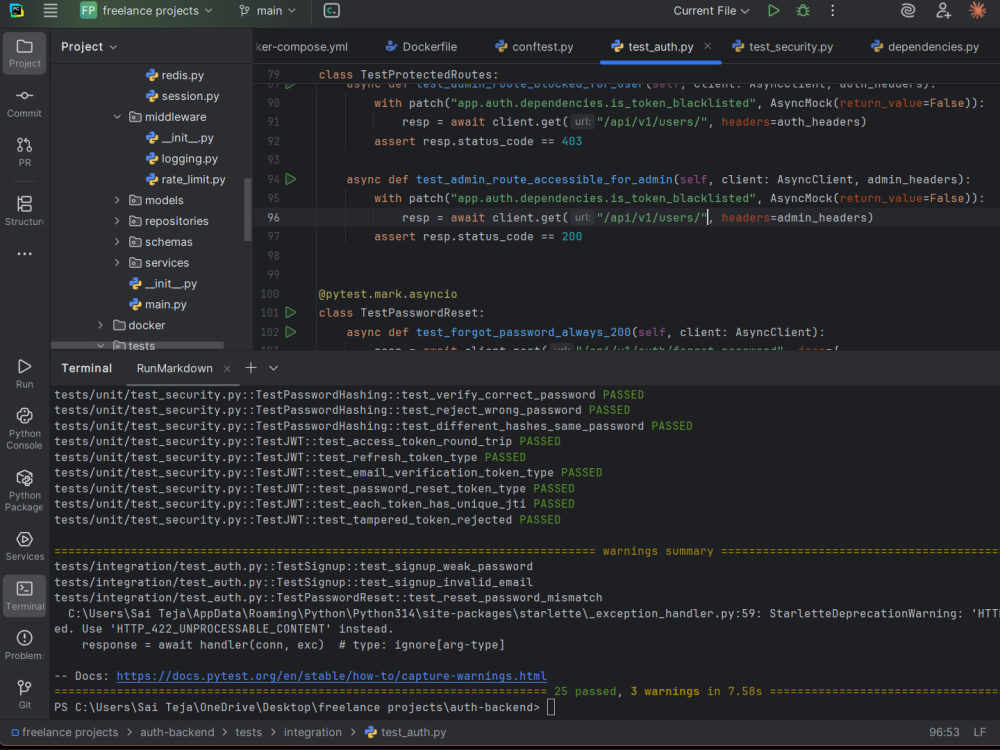Open rate_limit.py in project tree

pos(186,180)
